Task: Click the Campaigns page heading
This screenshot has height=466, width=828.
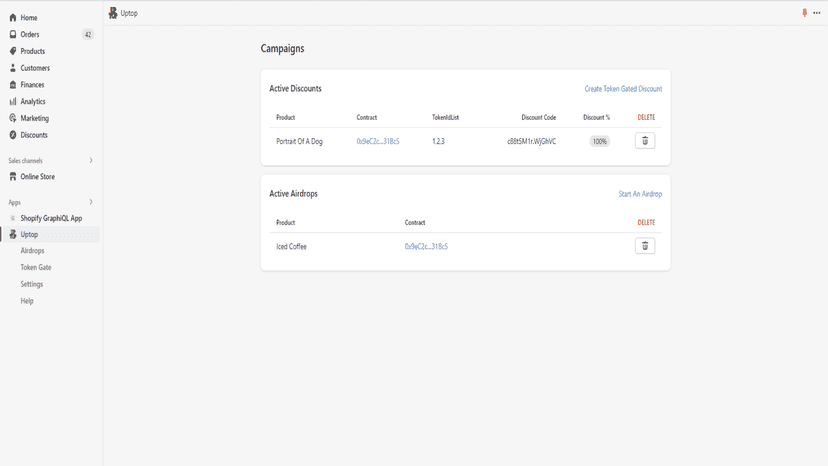Action: click(283, 48)
